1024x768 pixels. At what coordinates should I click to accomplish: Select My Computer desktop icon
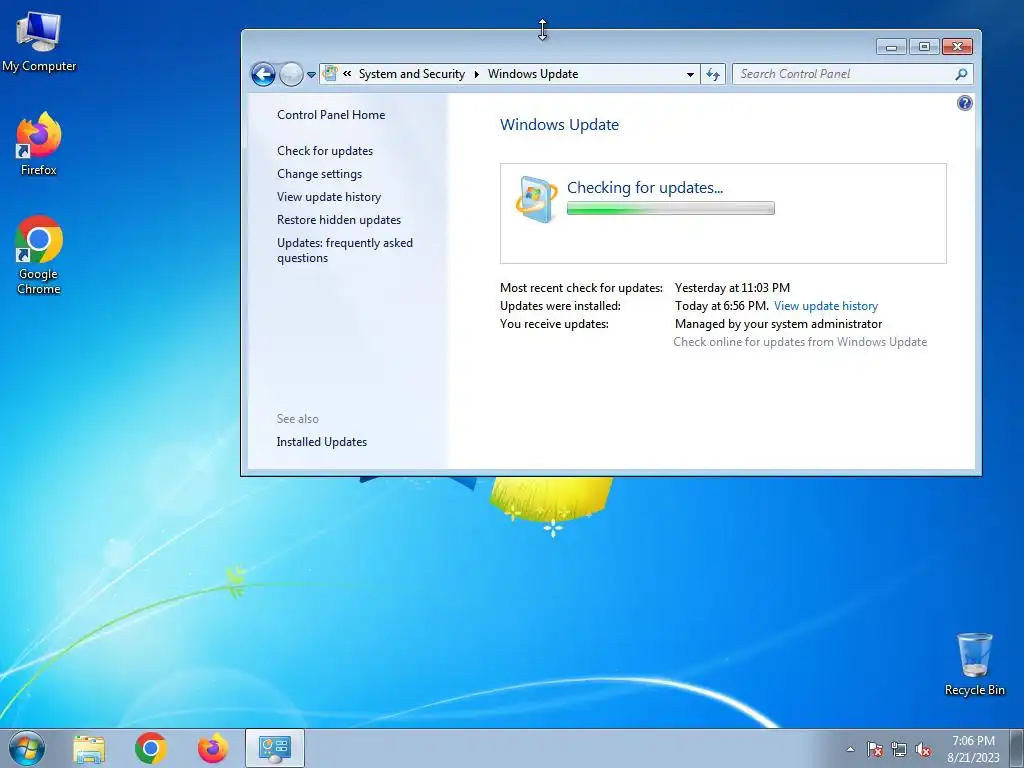point(39,41)
